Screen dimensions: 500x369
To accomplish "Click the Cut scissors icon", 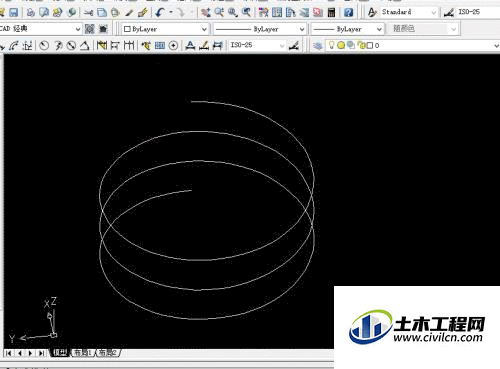I will (x=88, y=13).
